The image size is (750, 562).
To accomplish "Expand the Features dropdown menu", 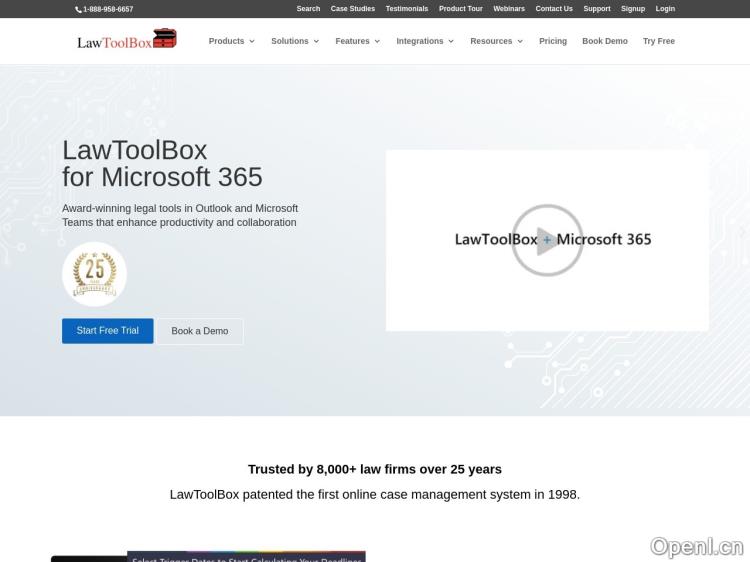I will [358, 41].
